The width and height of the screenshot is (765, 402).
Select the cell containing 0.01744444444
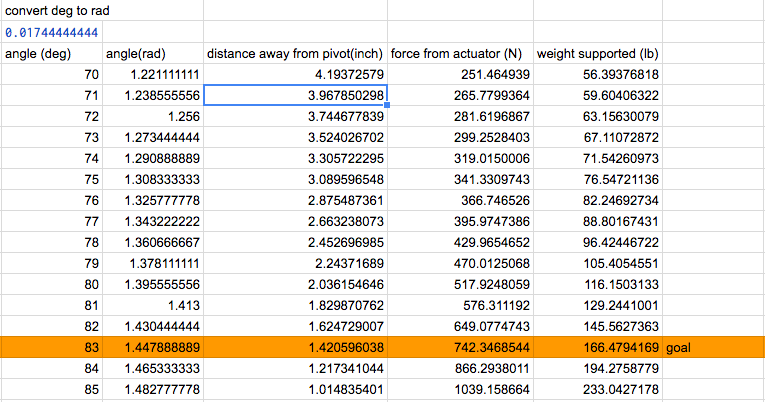pyautogui.click(x=52, y=33)
